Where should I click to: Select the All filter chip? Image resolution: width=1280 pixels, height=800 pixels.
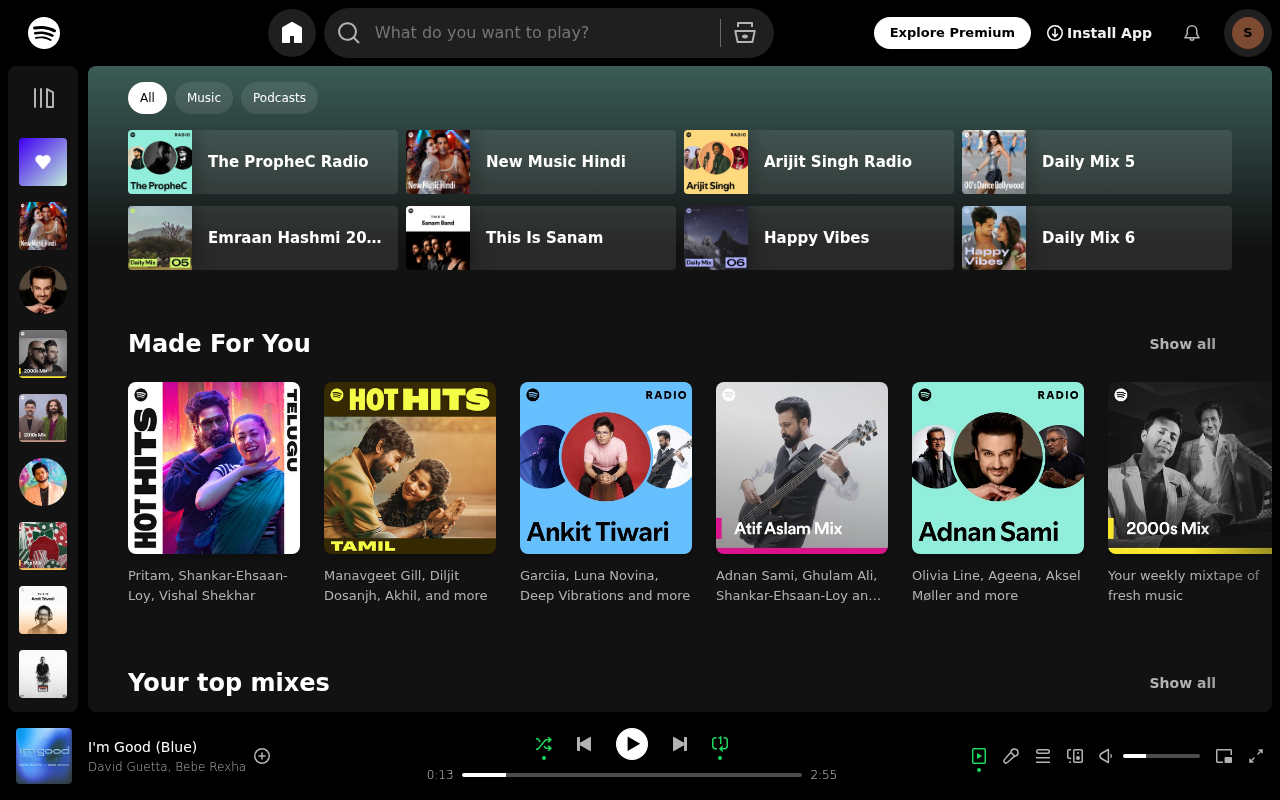pos(147,98)
